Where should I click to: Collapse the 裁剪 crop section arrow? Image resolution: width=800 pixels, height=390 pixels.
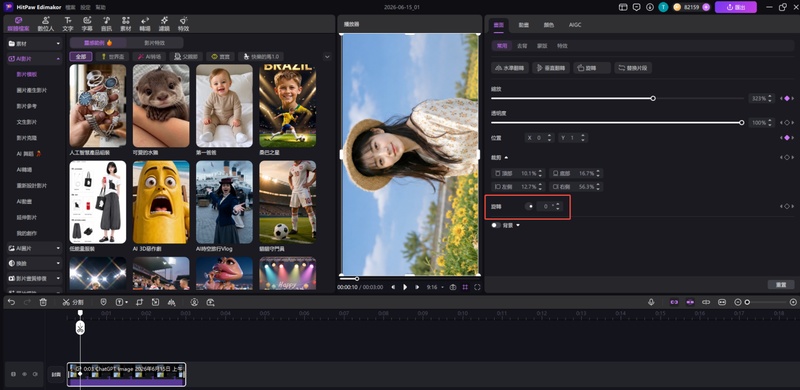point(506,157)
